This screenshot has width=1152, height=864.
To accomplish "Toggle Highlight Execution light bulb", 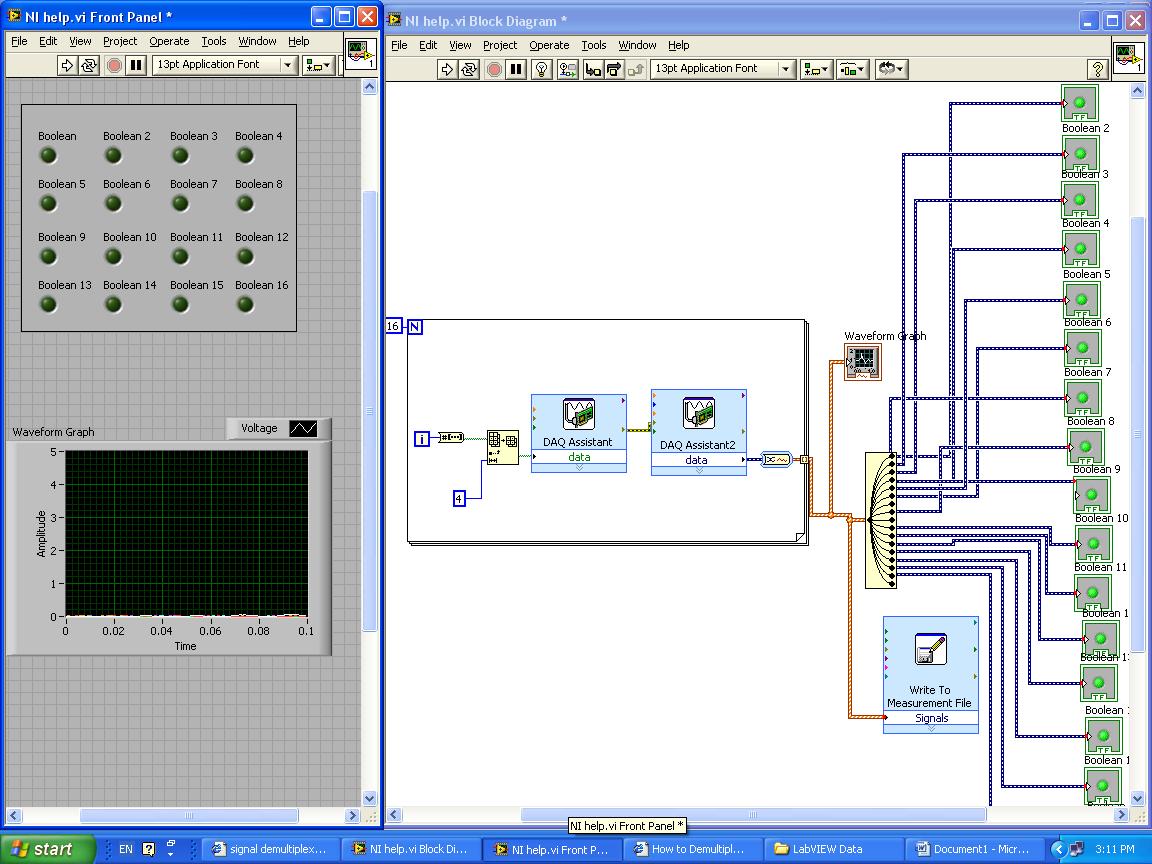I will 542,69.
